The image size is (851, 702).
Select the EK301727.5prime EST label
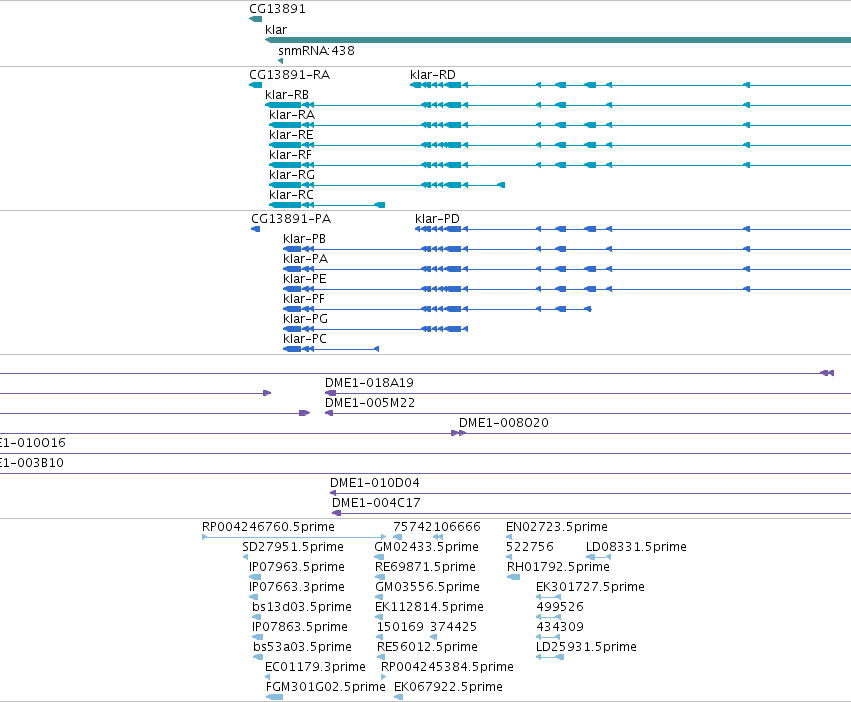coord(590,587)
